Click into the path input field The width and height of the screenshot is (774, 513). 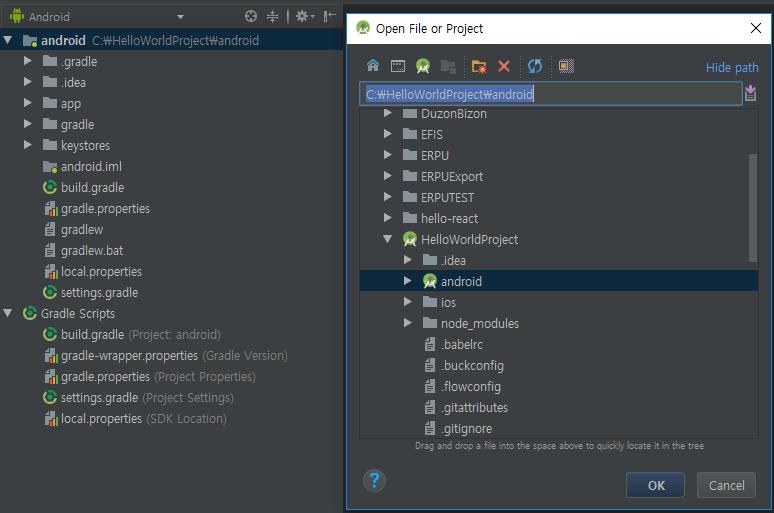coord(551,94)
